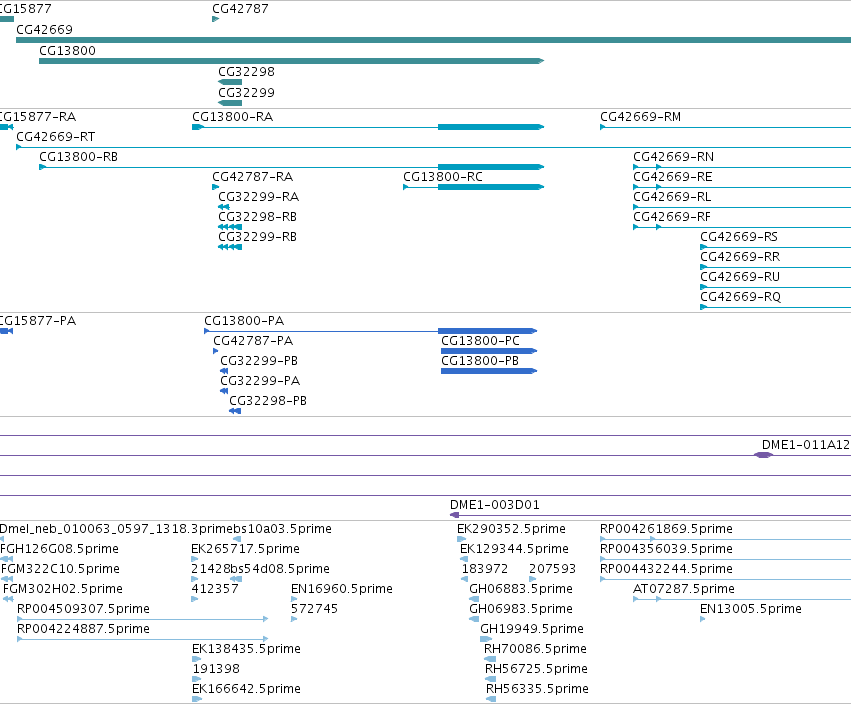Select the EK138435.5prime EST label
Image resolution: width=851 pixels, height=704 pixels.
pyautogui.click(x=246, y=649)
